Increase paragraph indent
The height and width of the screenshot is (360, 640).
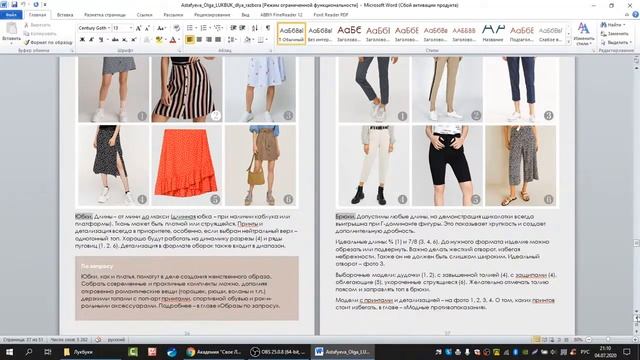[242, 28]
